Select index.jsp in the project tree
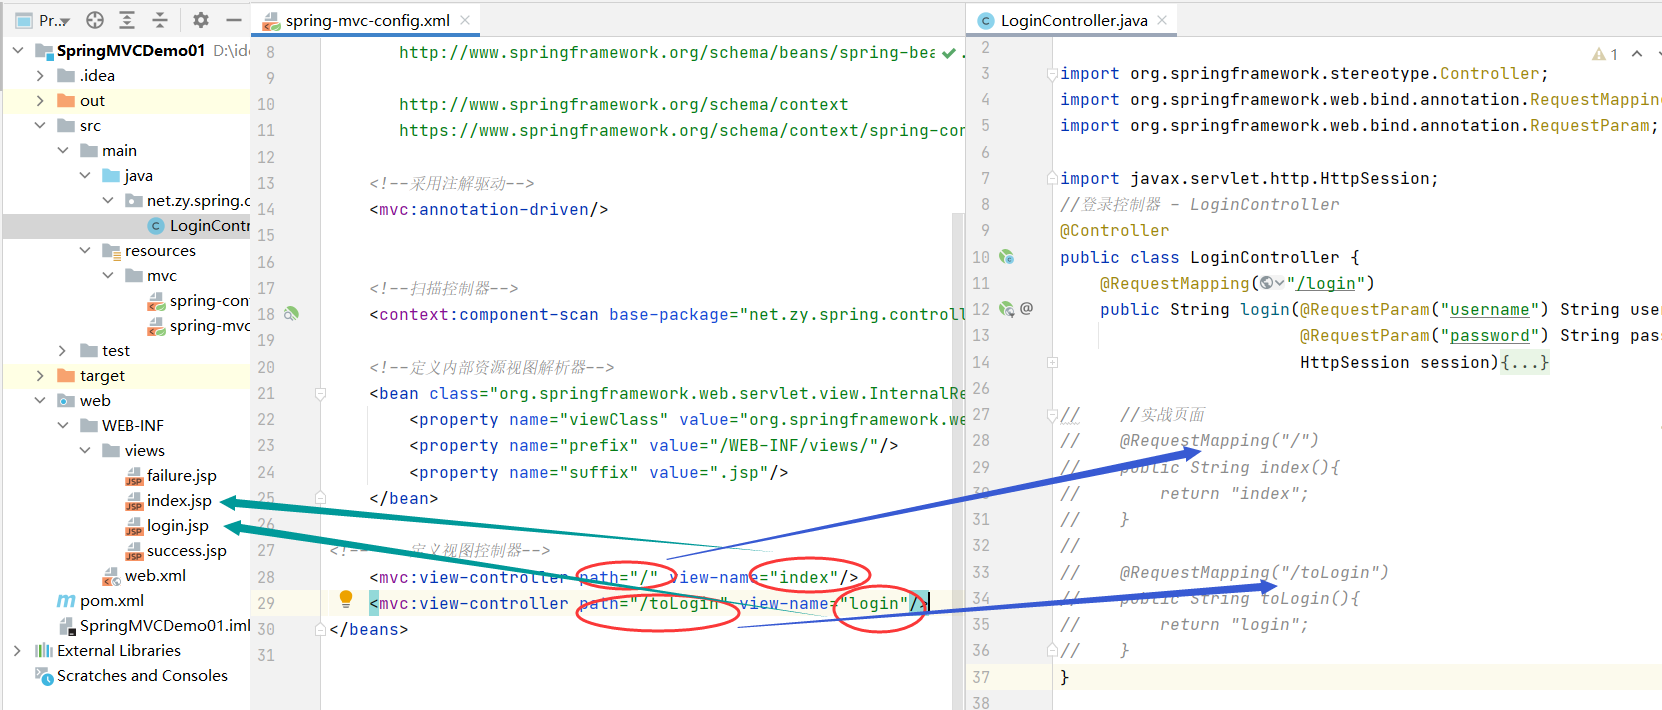This screenshot has height=710, width=1662. click(x=168, y=500)
